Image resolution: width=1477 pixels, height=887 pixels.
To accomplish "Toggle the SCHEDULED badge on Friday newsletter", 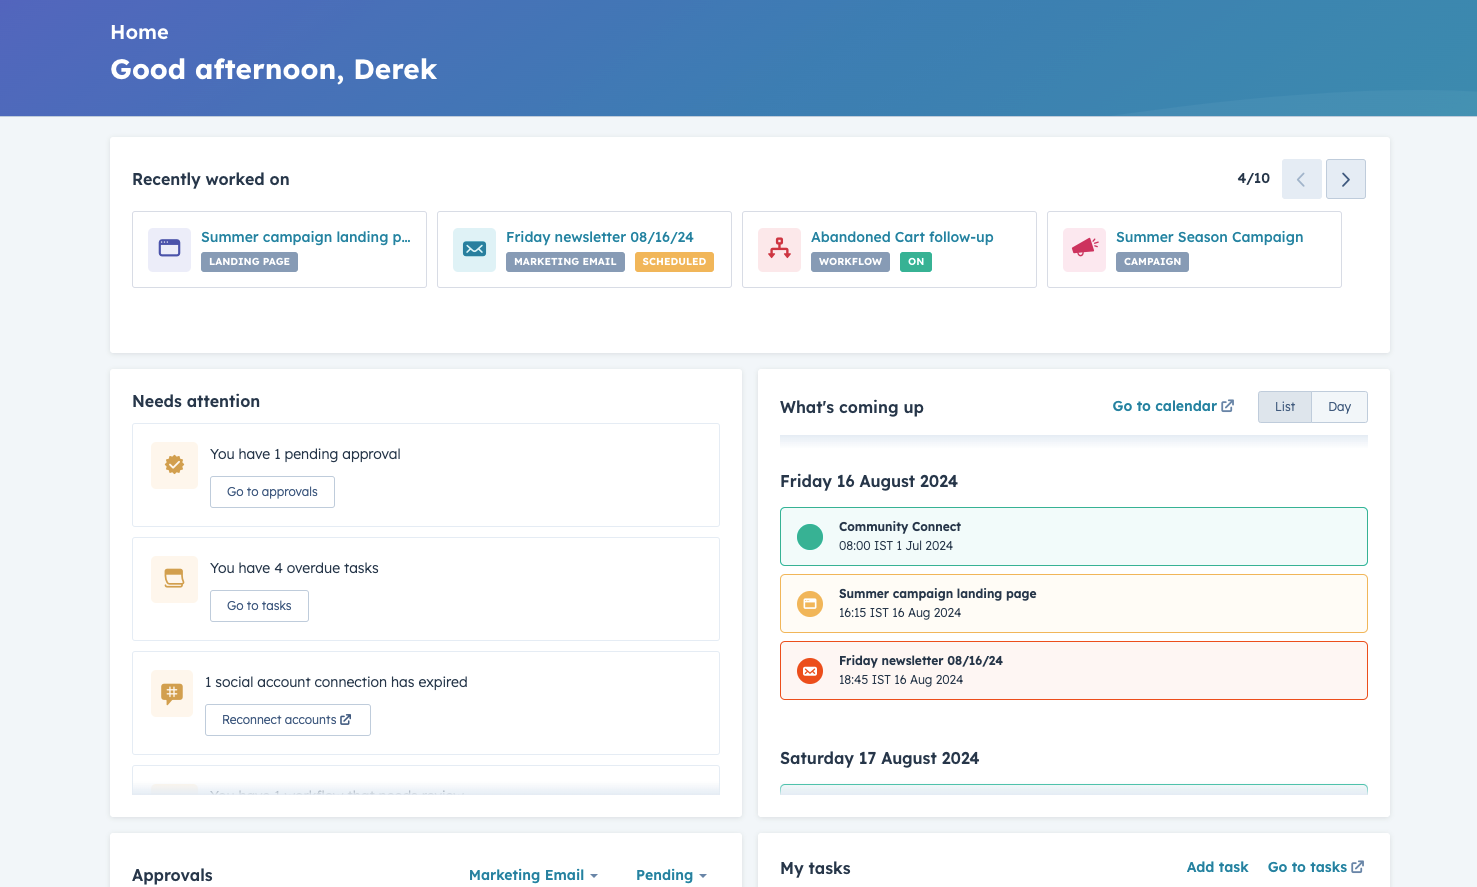I will coord(674,261).
